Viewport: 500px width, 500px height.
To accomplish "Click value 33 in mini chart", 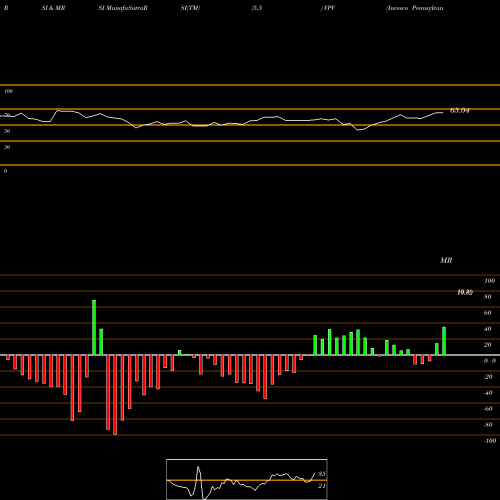I will coord(321,474).
